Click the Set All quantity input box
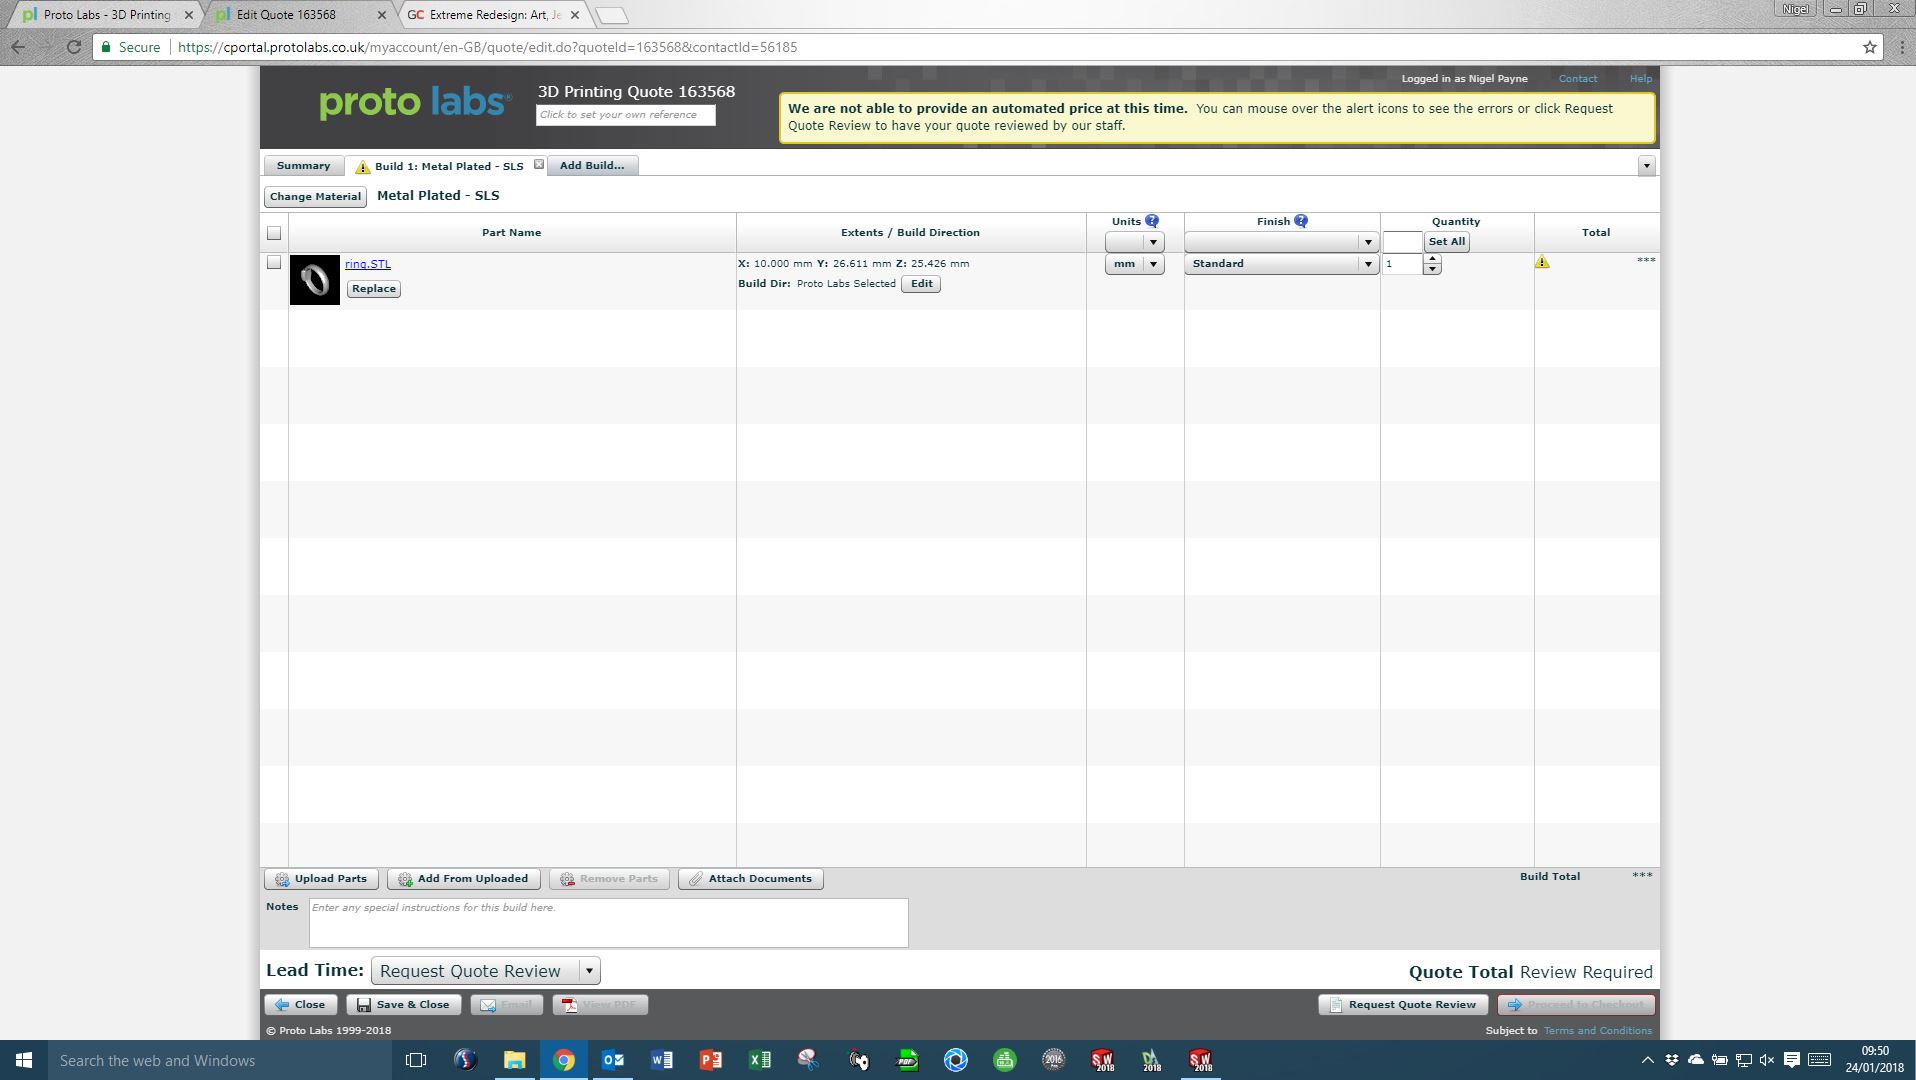 1402,242
